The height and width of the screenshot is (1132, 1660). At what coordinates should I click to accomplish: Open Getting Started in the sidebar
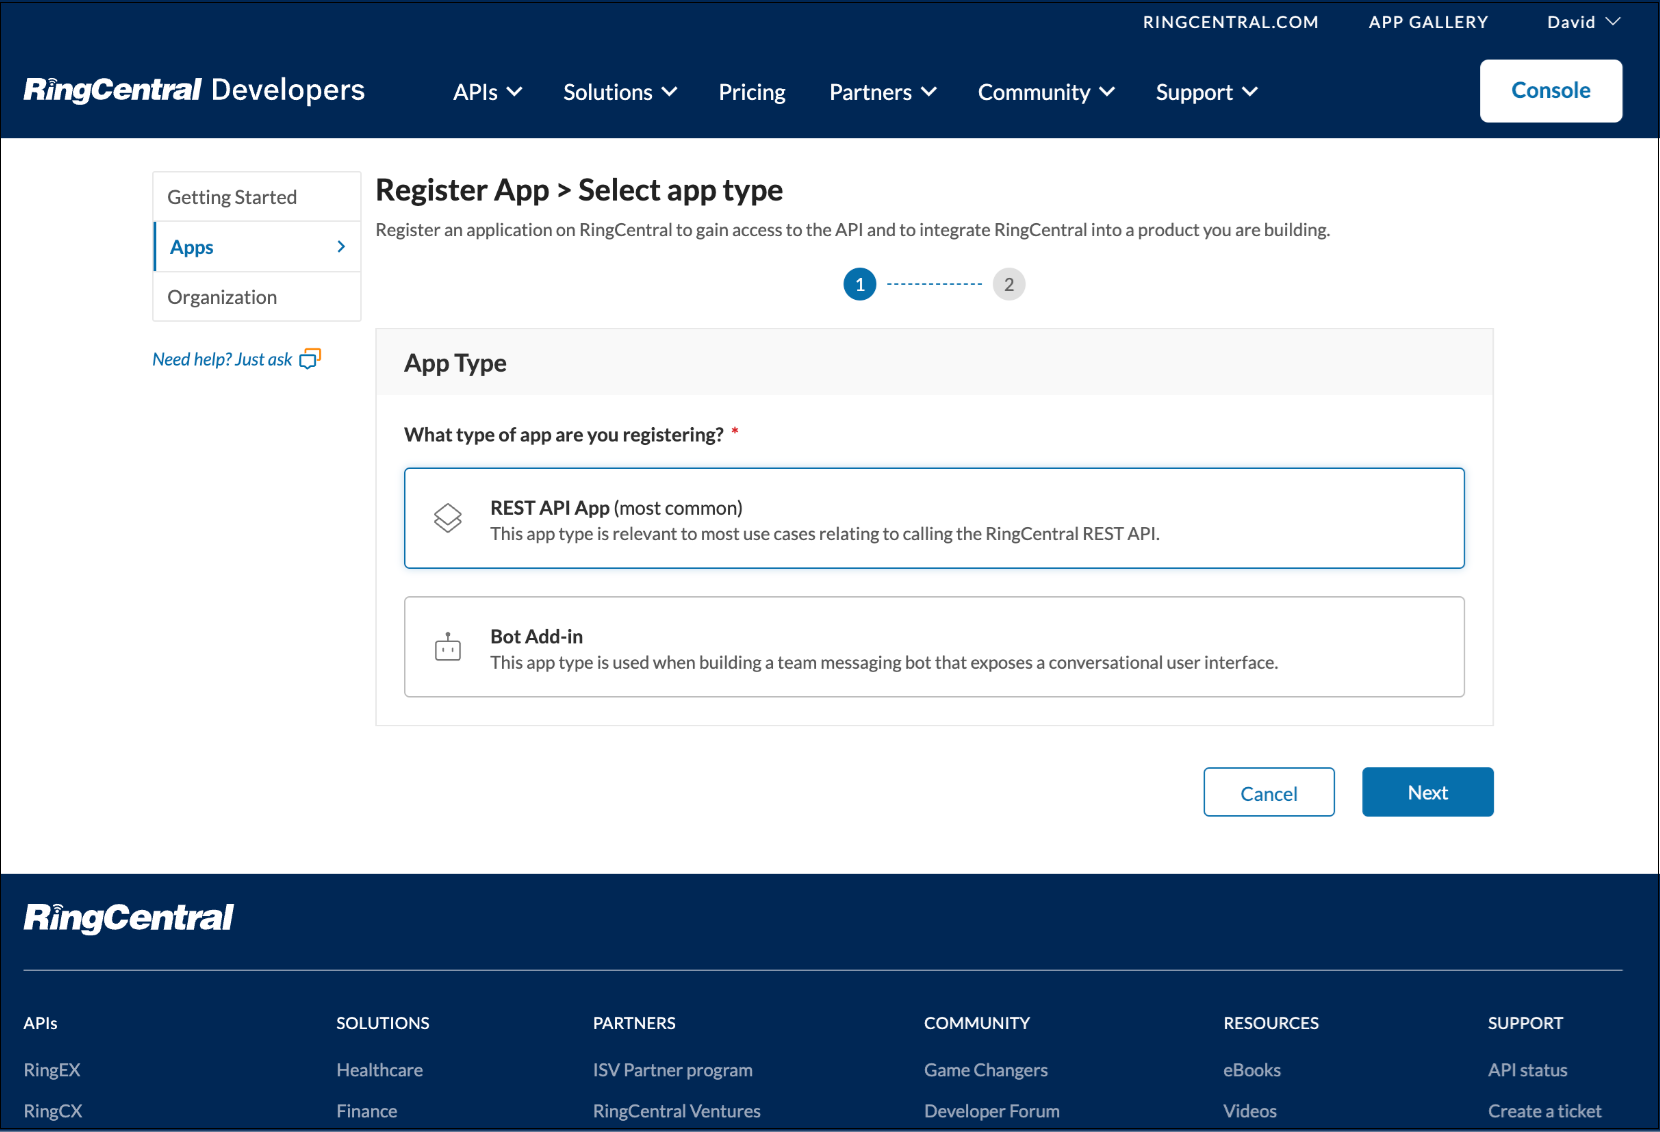pyautogui.click(x=257, y=197)
